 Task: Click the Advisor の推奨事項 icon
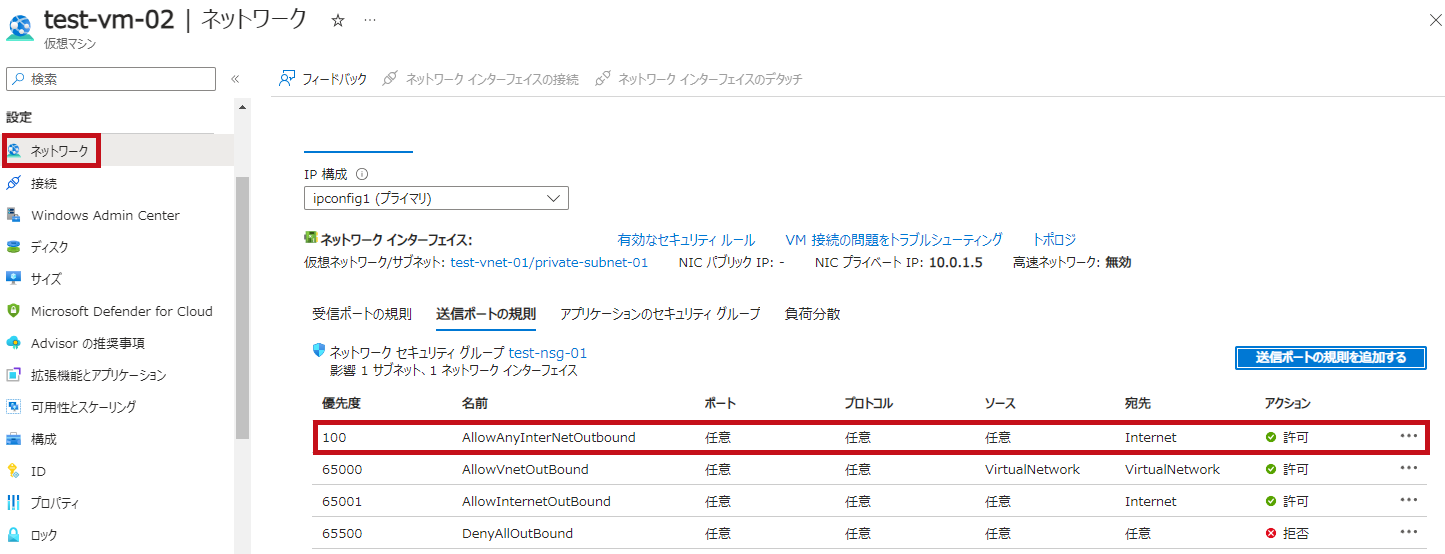pyautogui.click(x=14, y=343)
